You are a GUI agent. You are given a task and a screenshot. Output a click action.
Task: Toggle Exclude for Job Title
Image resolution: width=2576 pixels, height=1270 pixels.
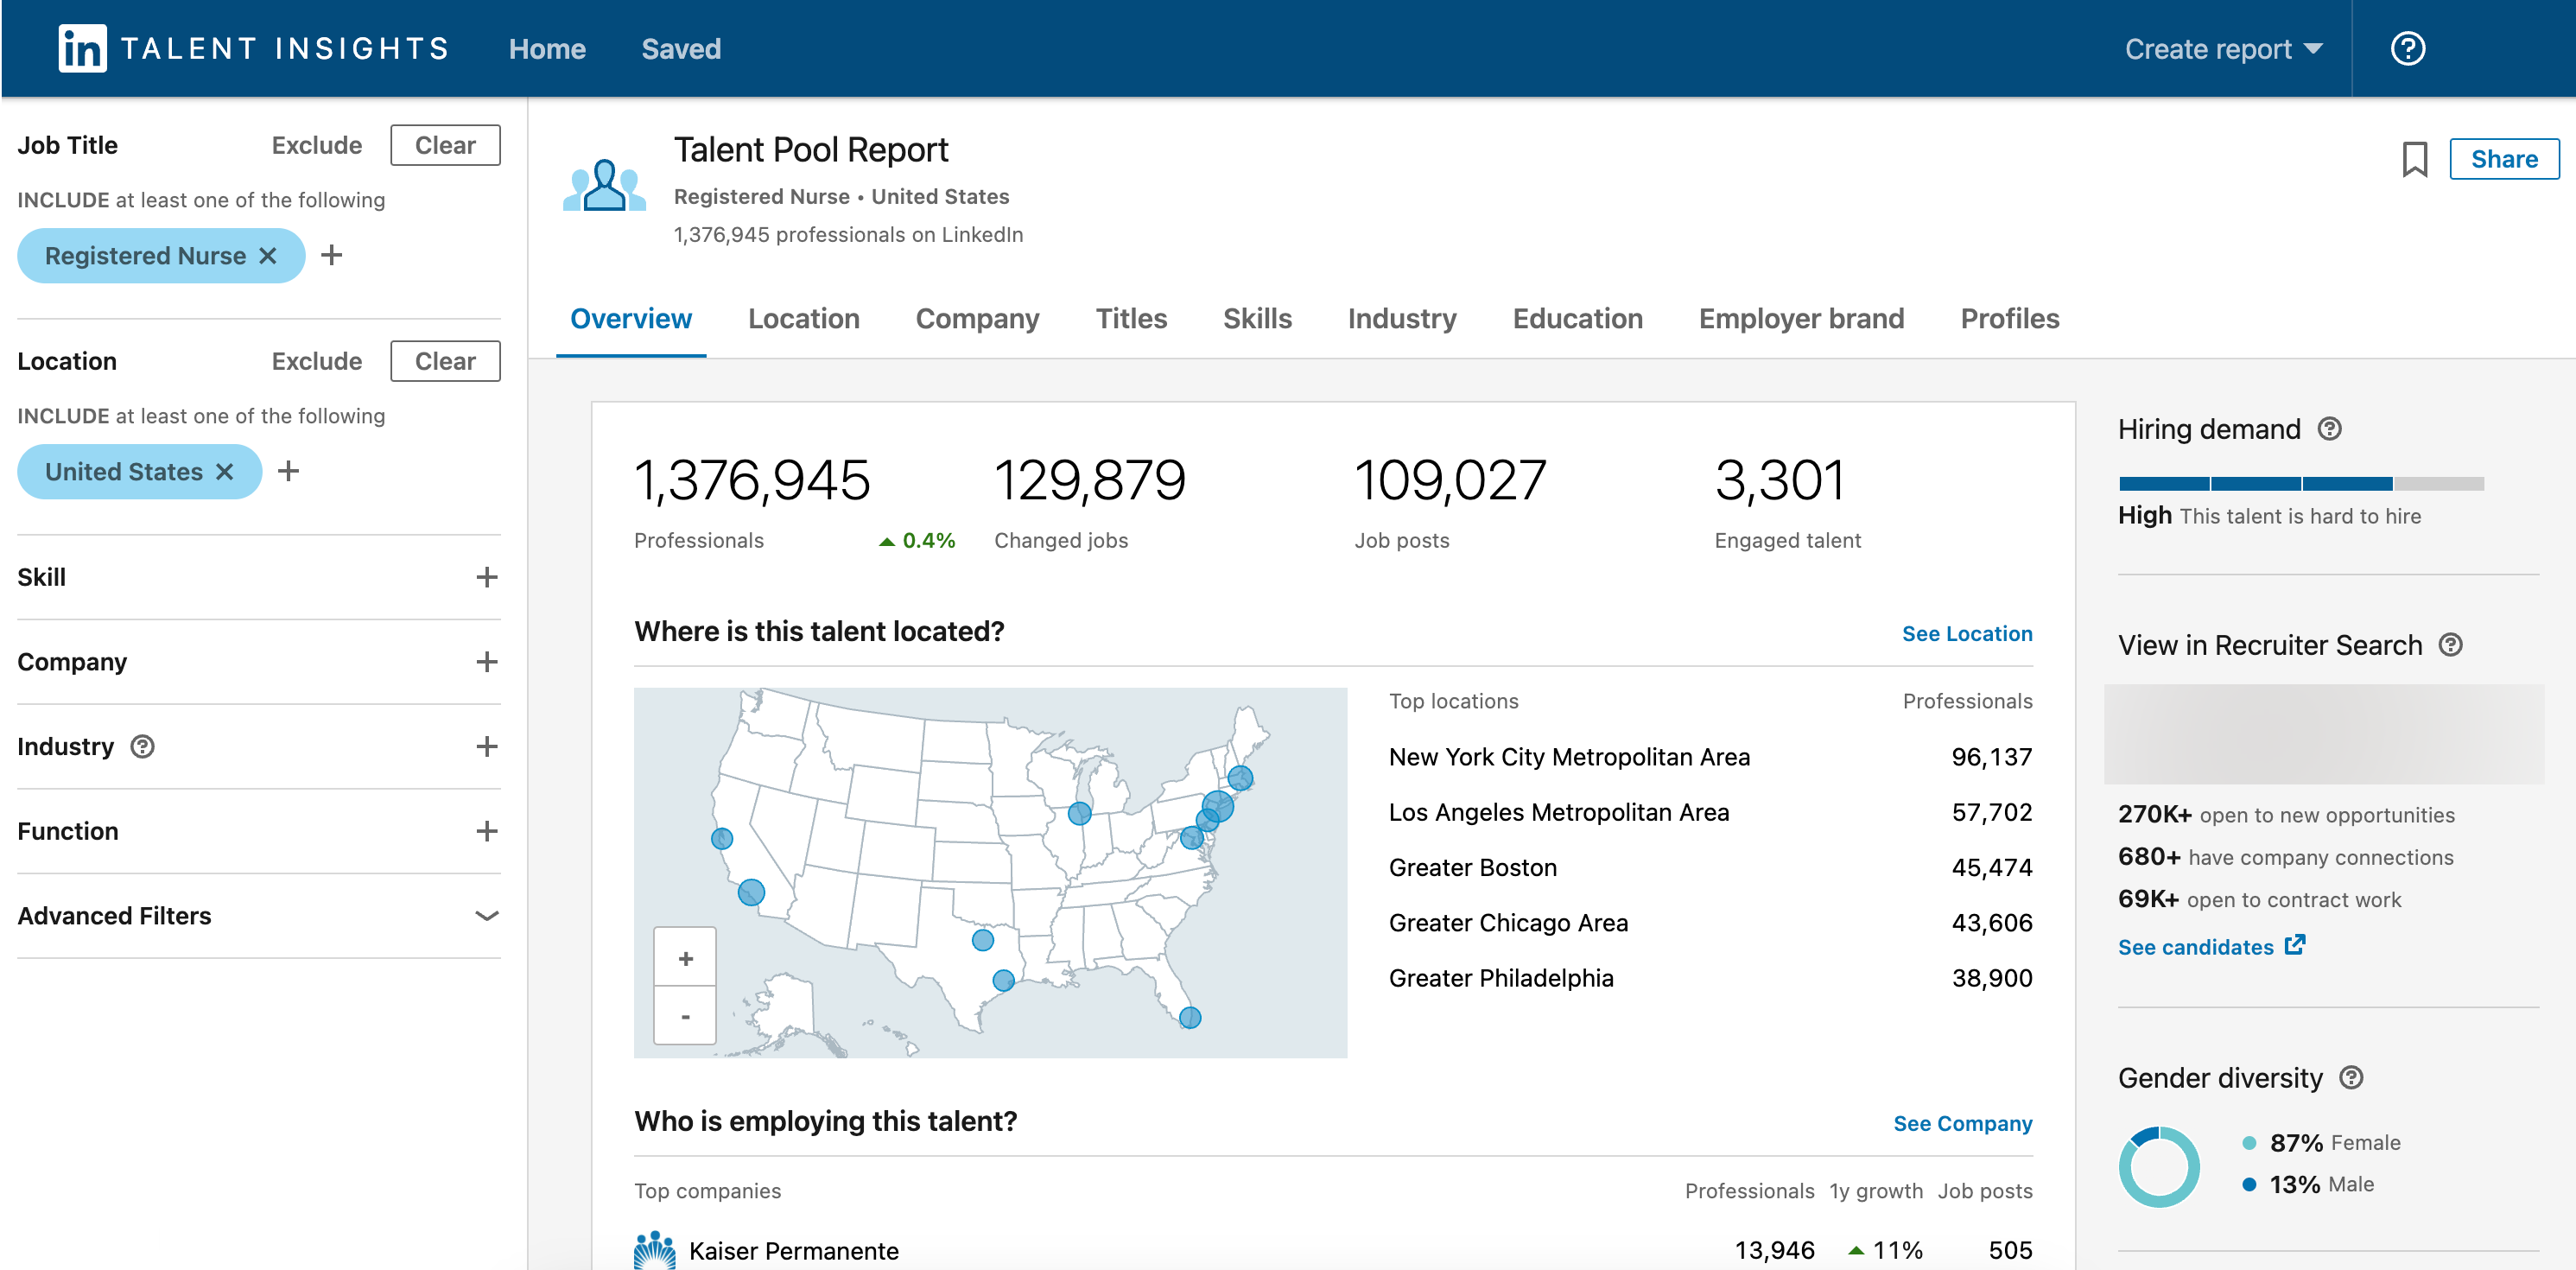[316, 145]
